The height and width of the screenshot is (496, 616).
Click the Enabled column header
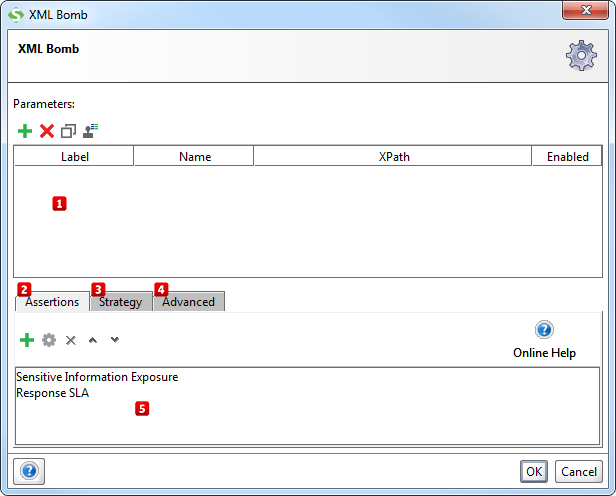point(568,157)
